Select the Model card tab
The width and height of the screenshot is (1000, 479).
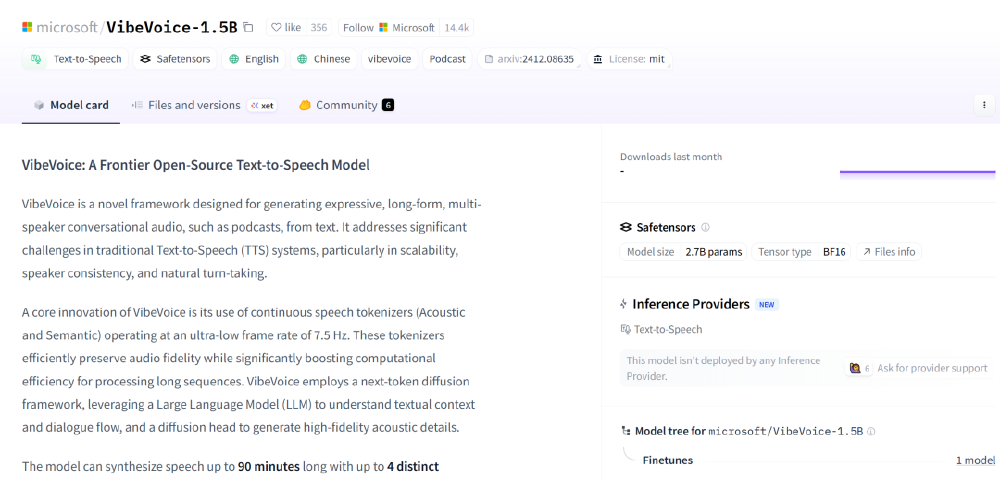tap(71, 105)
